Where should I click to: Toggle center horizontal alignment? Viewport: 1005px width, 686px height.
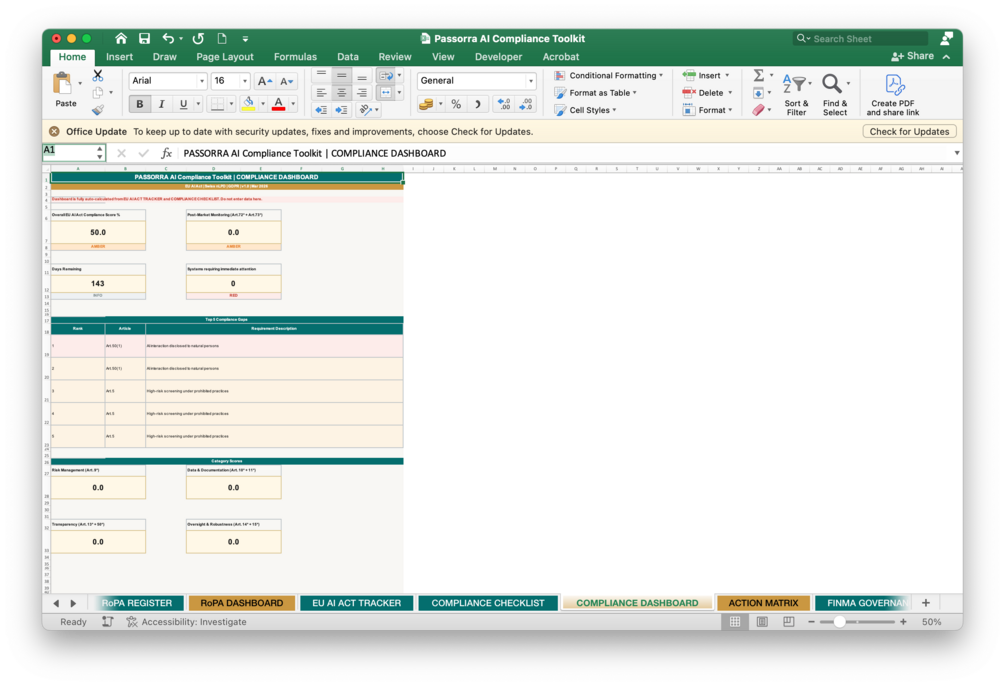342,93
